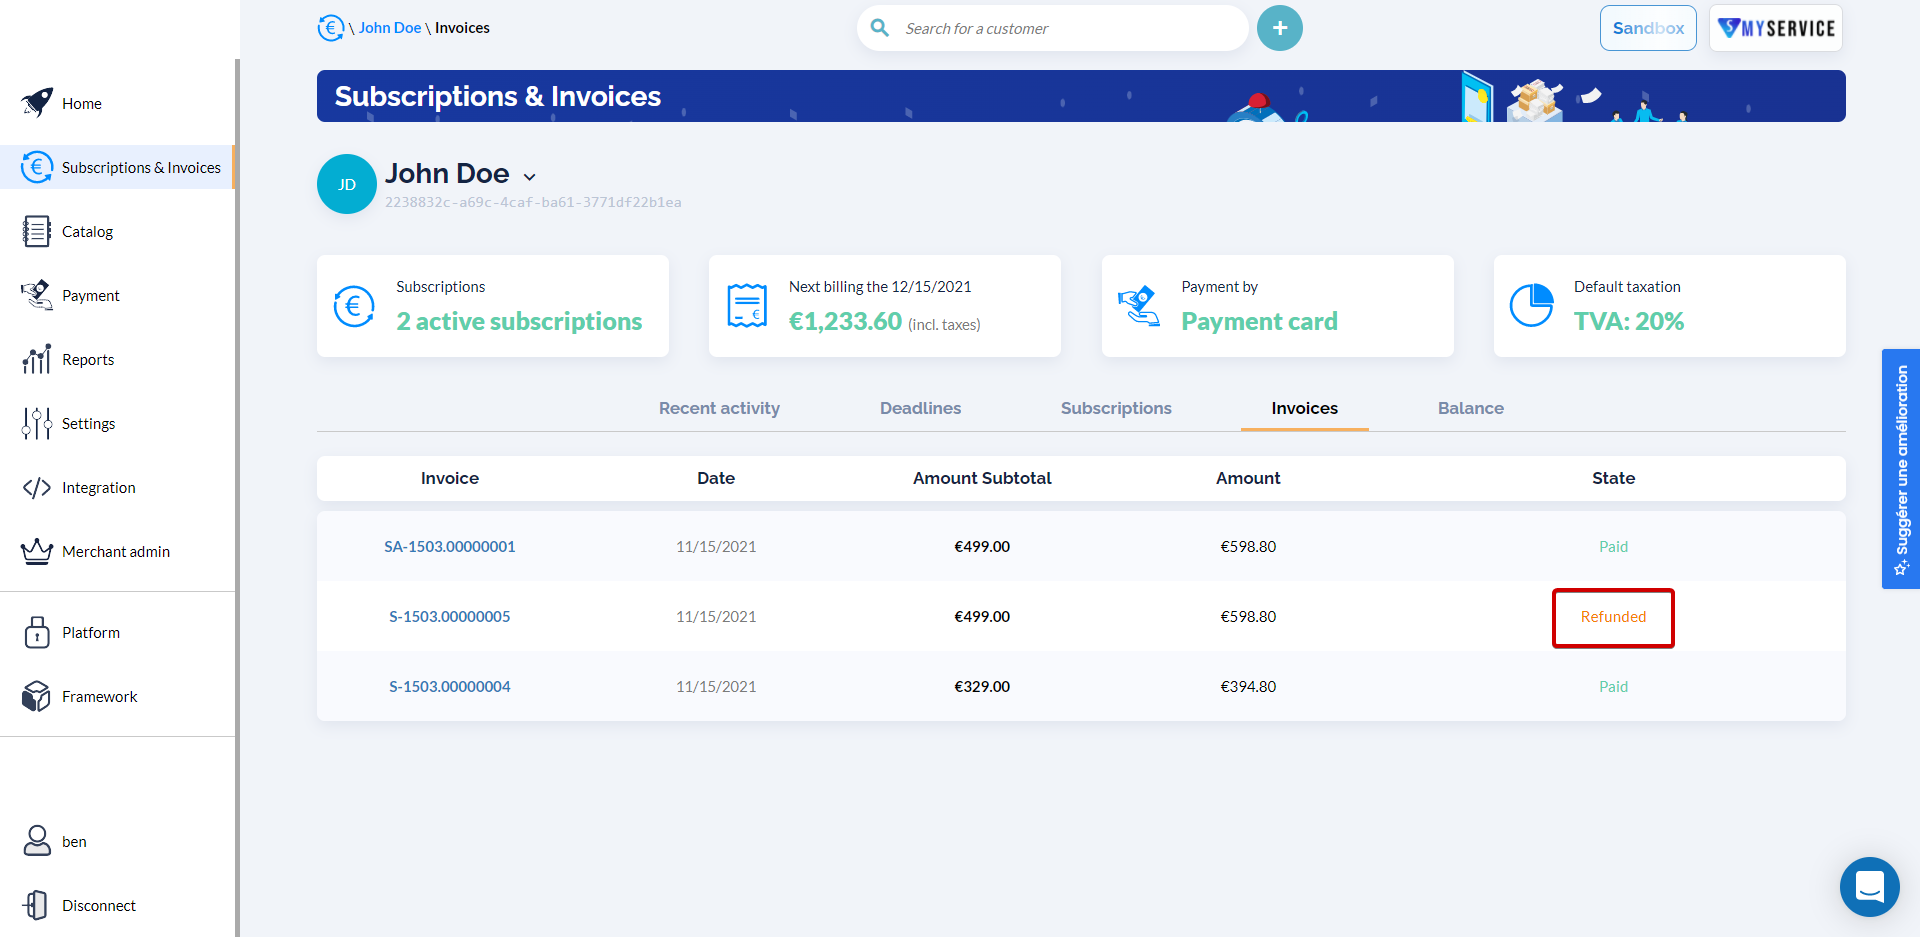Click Disconnect label in sidebar
Image resolution: width=1920 pixels, height=937 pixels.
pyautogui.click(x=99, y=905)
